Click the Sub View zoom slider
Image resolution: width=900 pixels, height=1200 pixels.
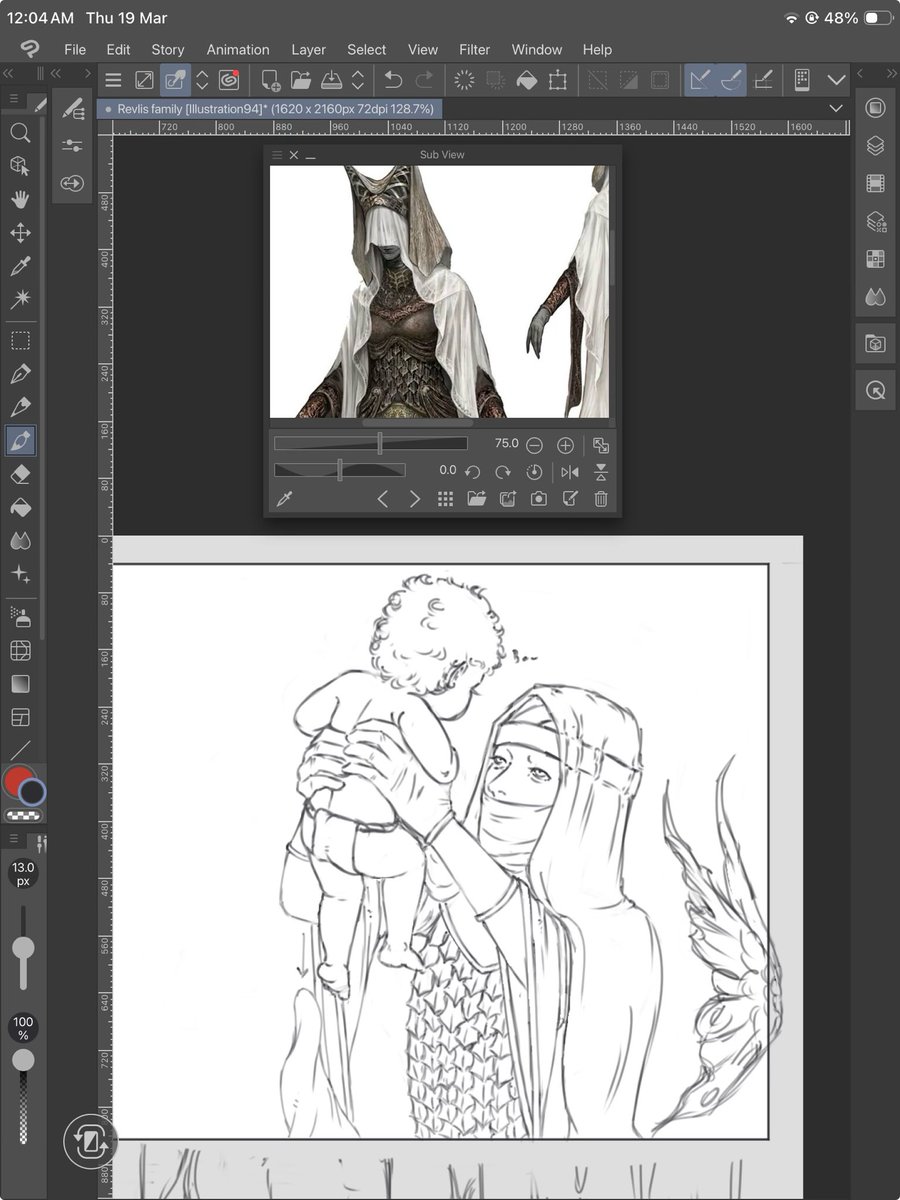coord(371,444)
